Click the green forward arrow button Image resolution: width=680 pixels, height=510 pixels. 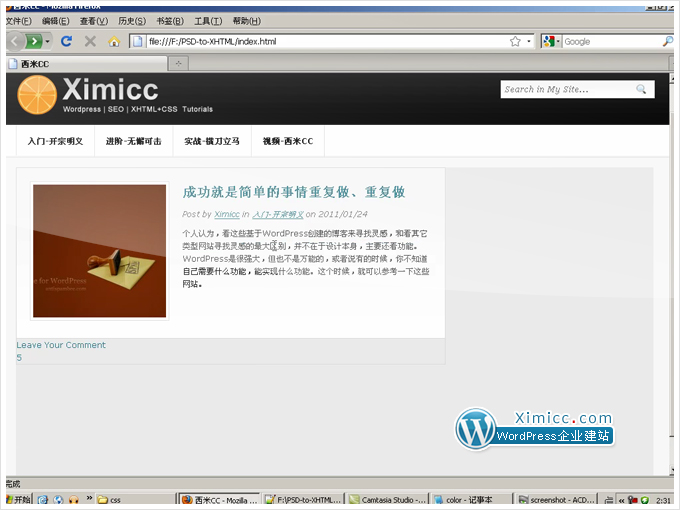[34, 42]
